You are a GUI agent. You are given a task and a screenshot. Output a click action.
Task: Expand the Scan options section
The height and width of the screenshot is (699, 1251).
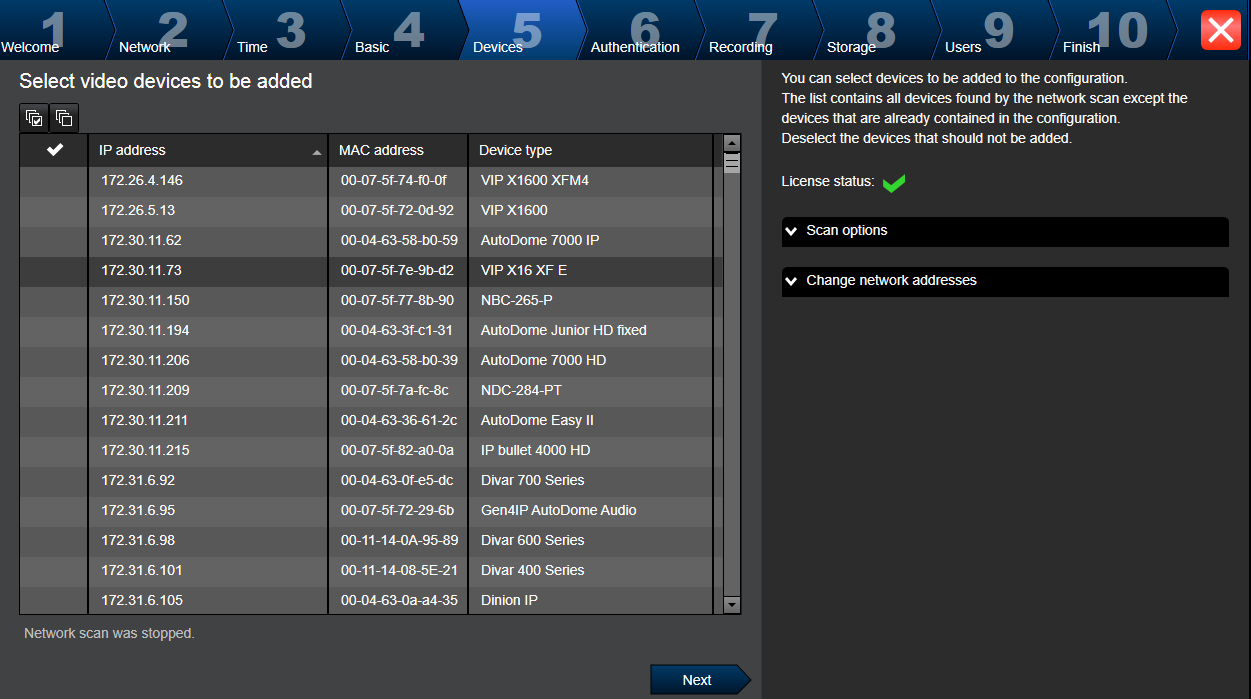1005,231
